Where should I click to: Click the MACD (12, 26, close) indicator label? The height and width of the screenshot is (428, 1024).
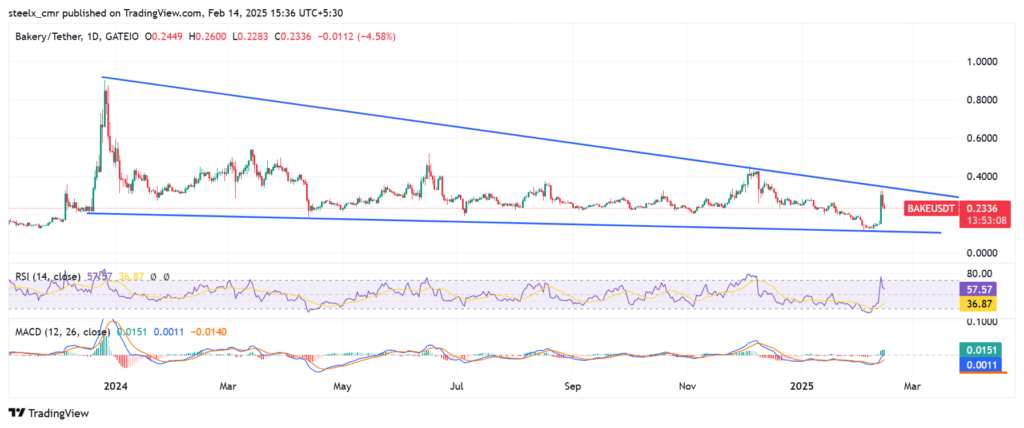(x=63, y=332)
